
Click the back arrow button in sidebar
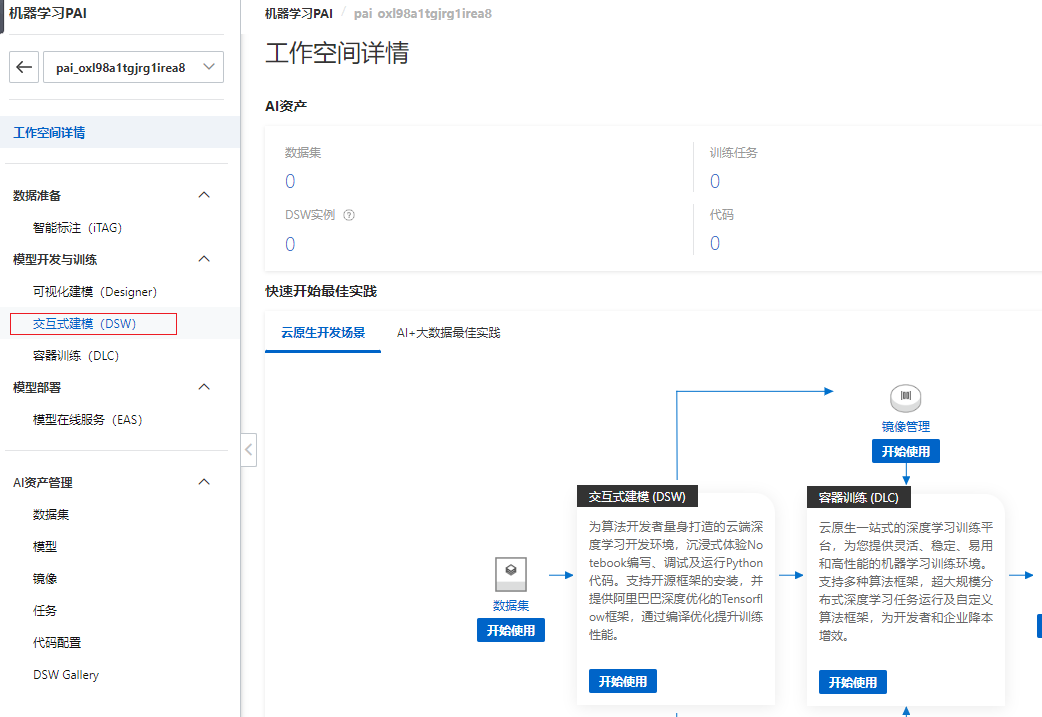pyautogui.click(x=25, y=67)
